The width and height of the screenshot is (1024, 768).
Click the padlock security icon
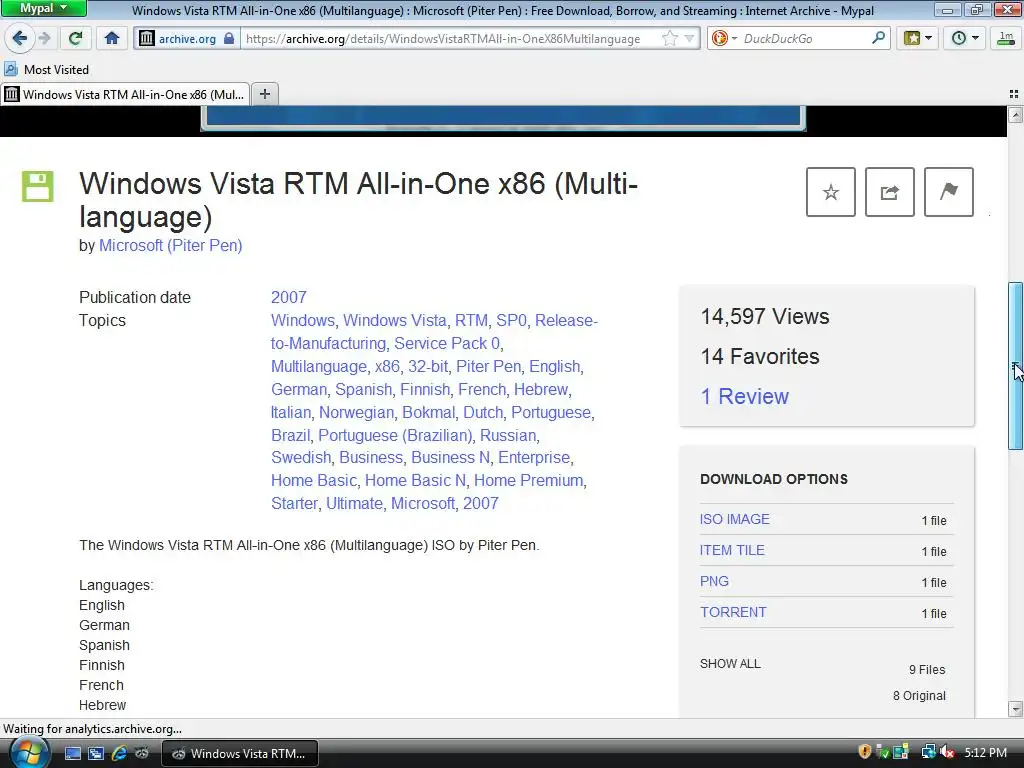[x=229, y=39]
